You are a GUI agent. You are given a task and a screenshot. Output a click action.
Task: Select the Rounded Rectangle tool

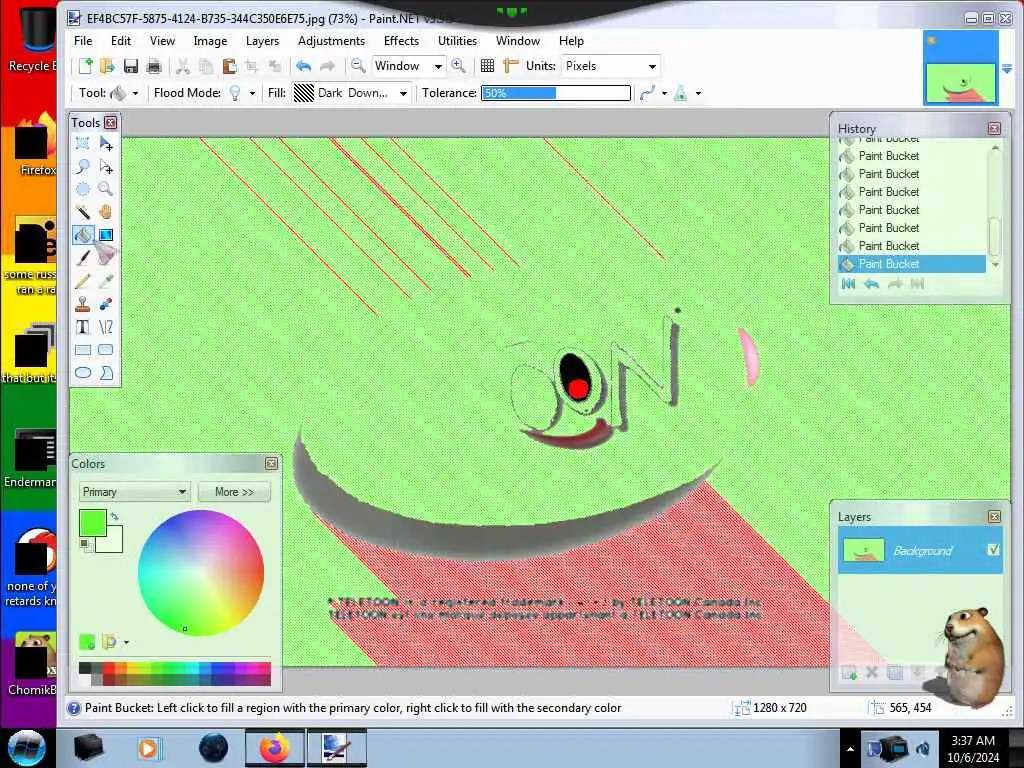tap(106, 350)
